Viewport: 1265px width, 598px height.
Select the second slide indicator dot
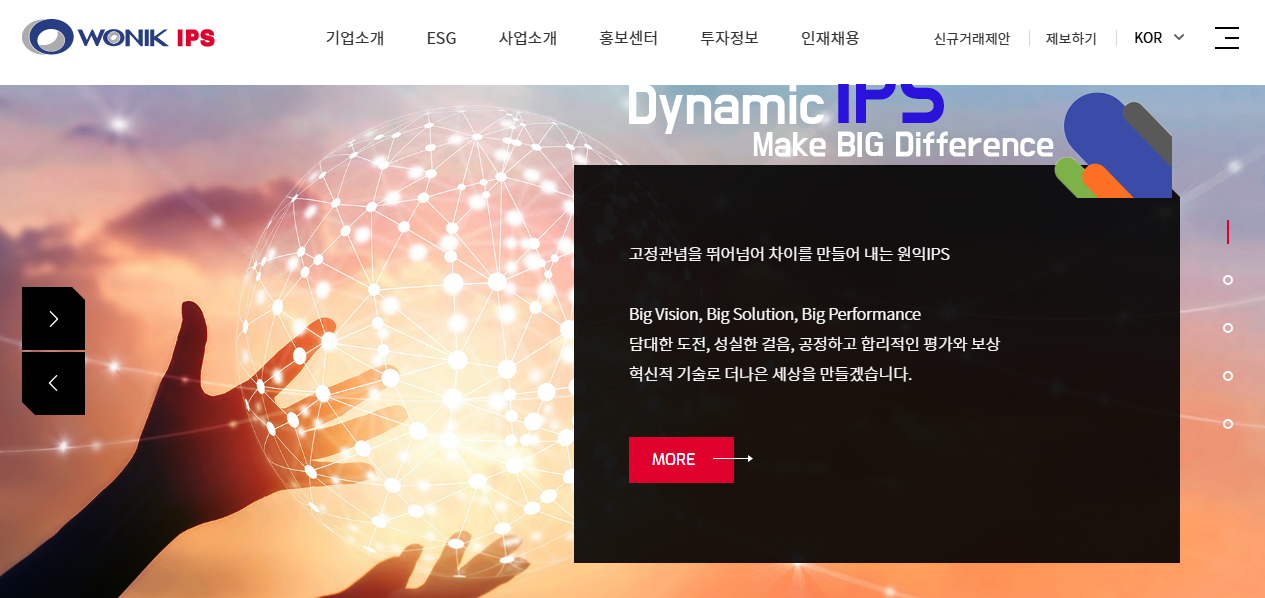coord(1228,280)
